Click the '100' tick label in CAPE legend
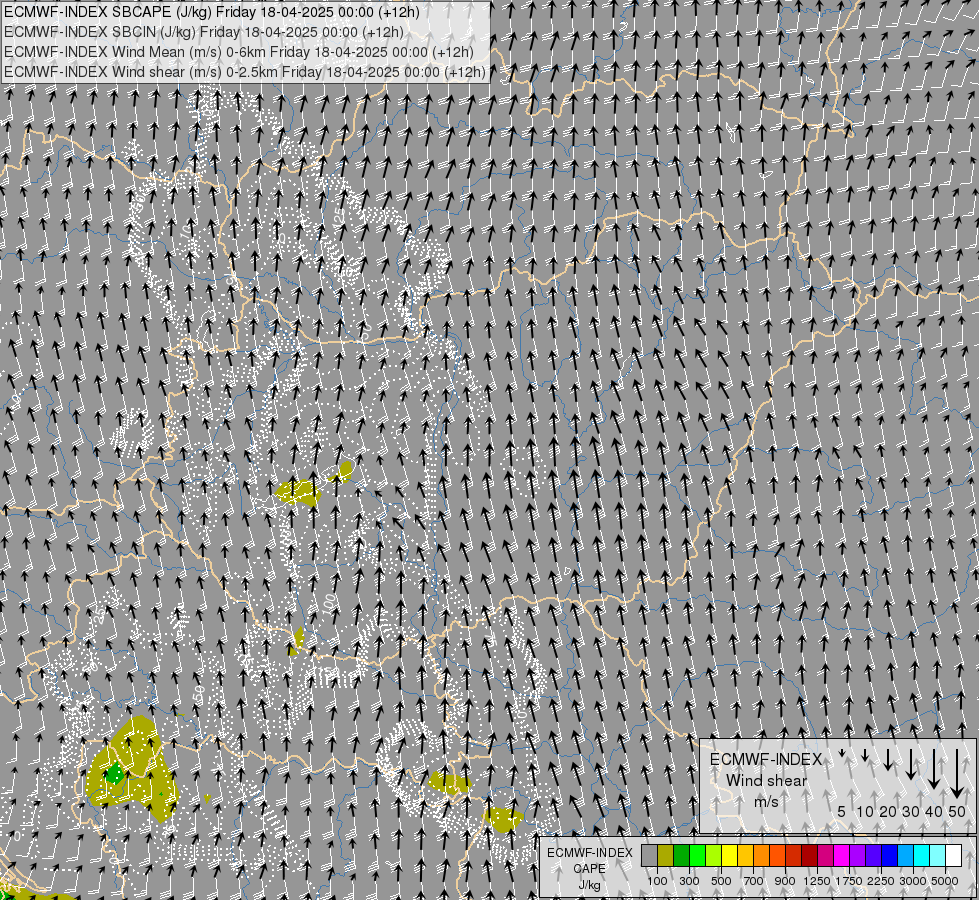979x900 pixels. pos(657,881)
